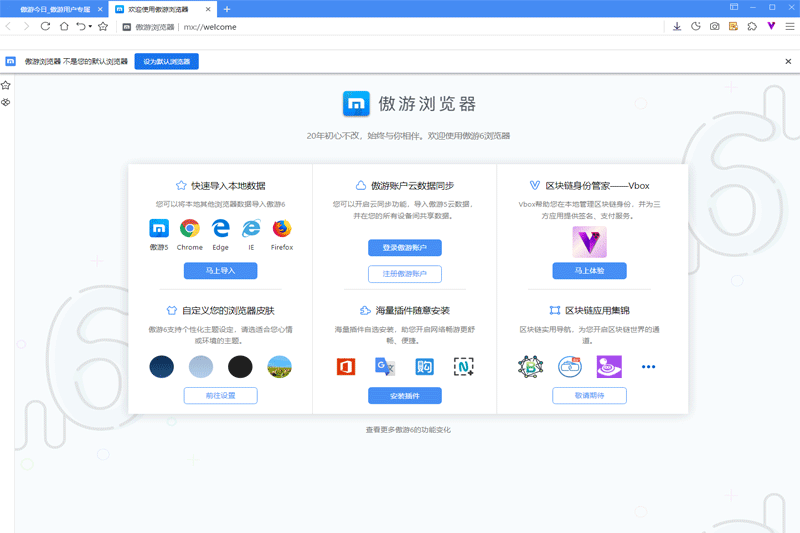This screenshot has width=800, height=533.
Task: Expand the undo close tab dropdown arrow
Action: [x=90, y=27]
